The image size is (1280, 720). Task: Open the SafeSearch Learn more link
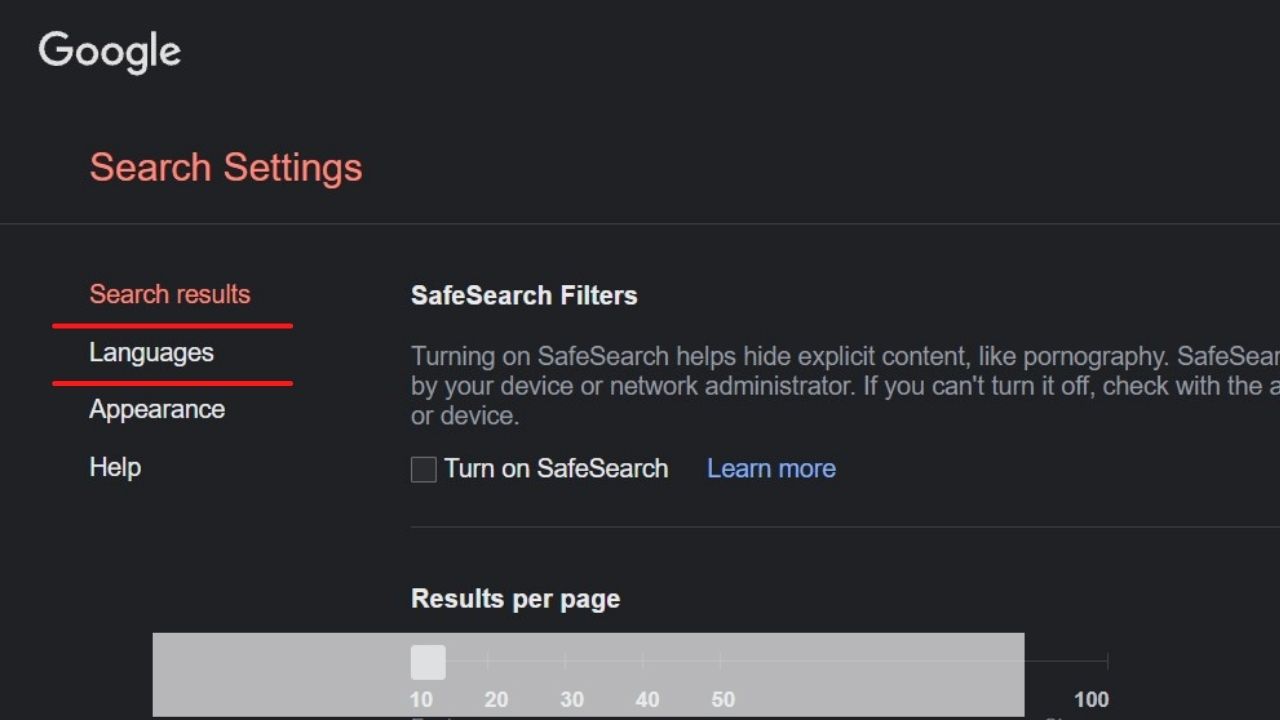tap(771, 469)
